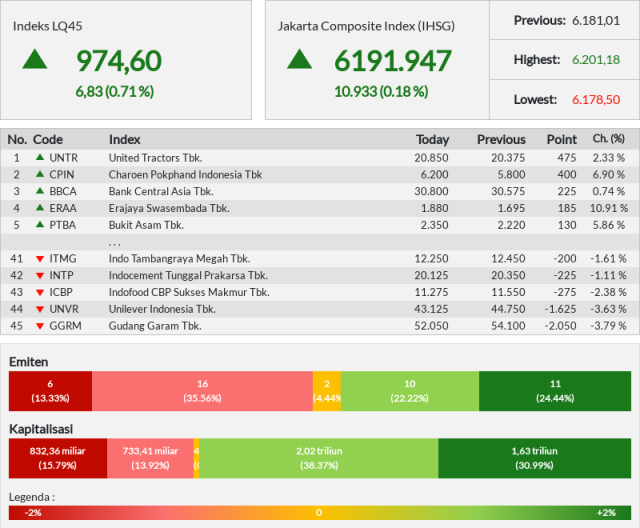The image size is (640, 528).
Task: Click the up triangle next to CPIN
Action: click(40, 174)
